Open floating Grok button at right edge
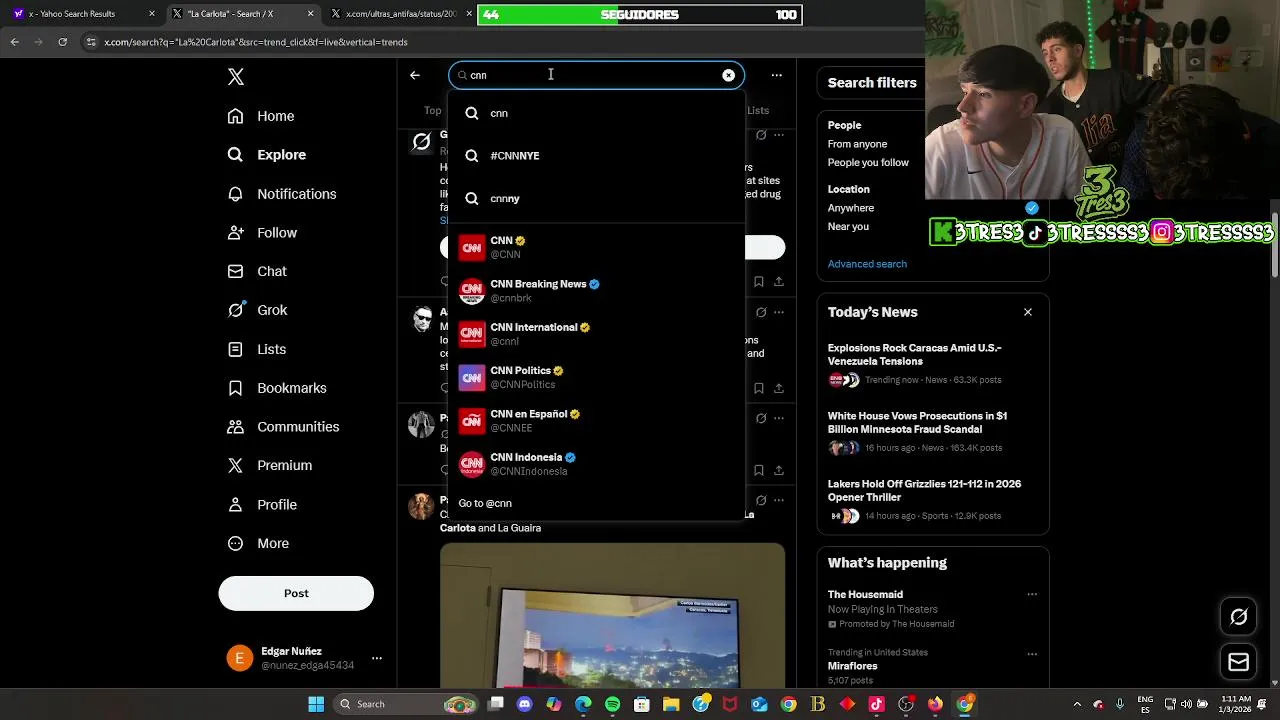The image size is (1280, 720). [x=1238, y=617]
